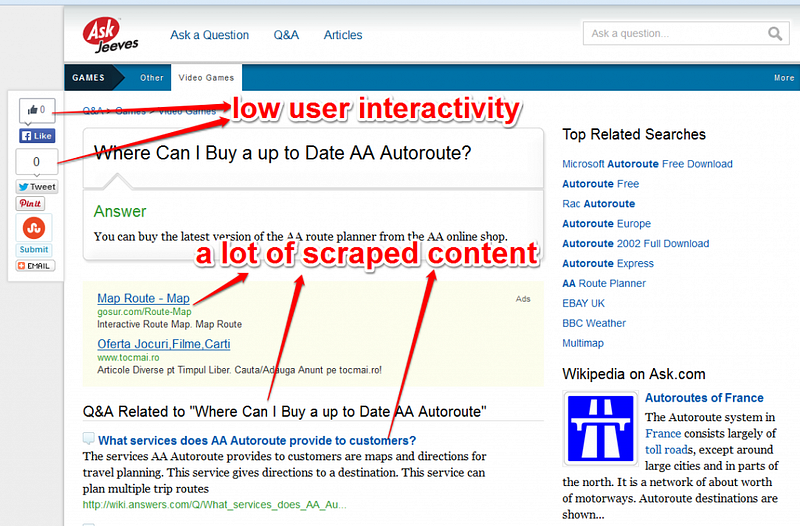Click the Autoroutes of France motorway thumbnail

click(601, 429)
